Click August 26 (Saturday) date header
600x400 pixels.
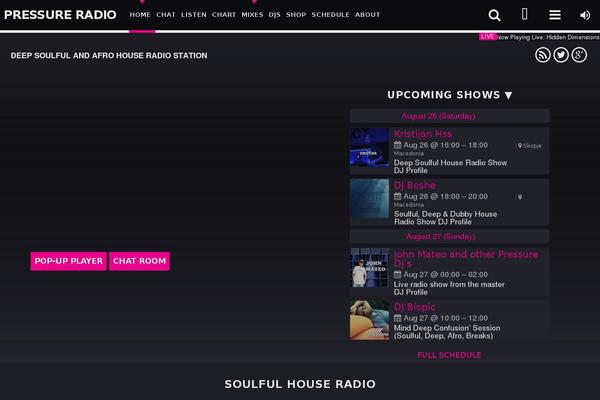(x=438, y=116)
